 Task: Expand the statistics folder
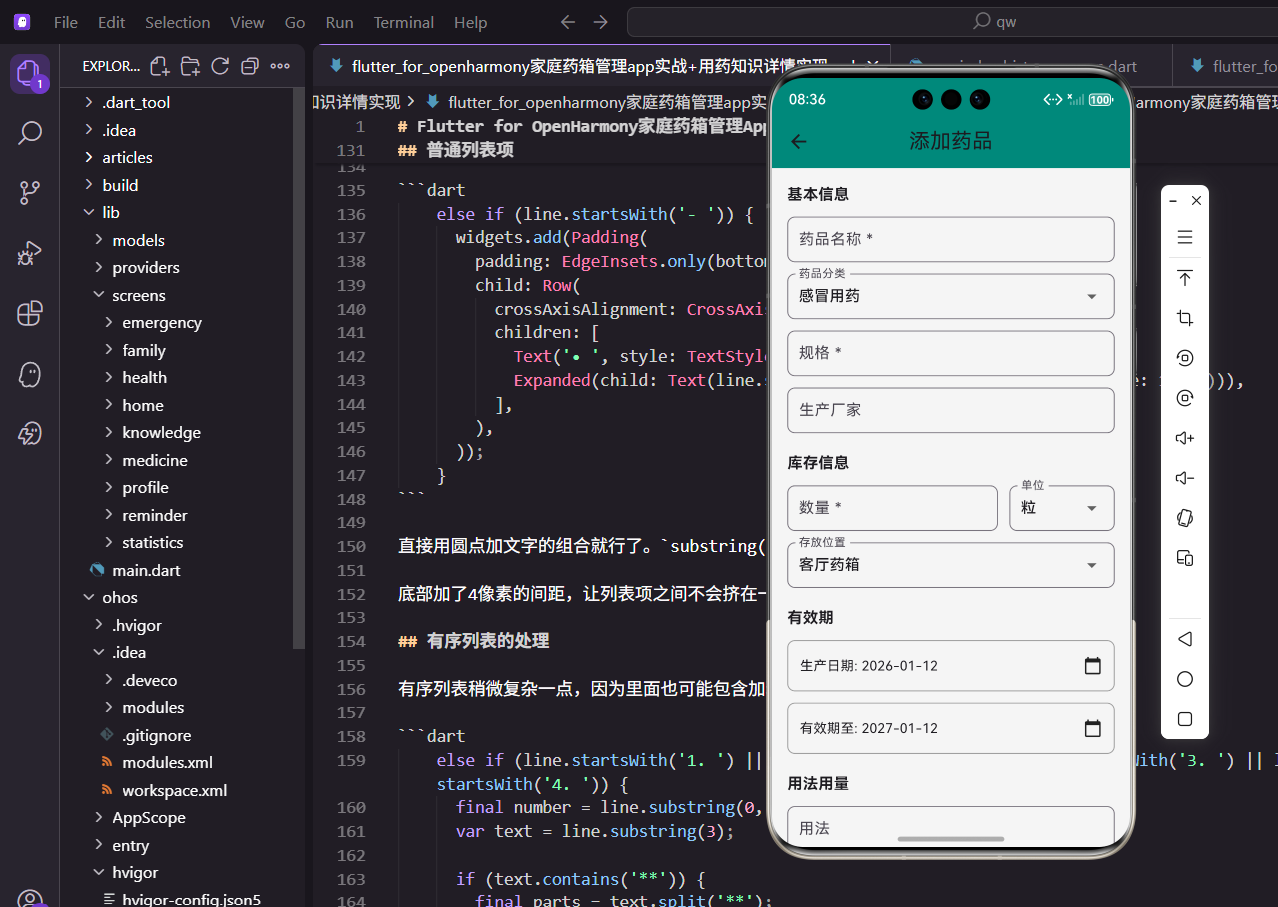click(x=152, y=542)
